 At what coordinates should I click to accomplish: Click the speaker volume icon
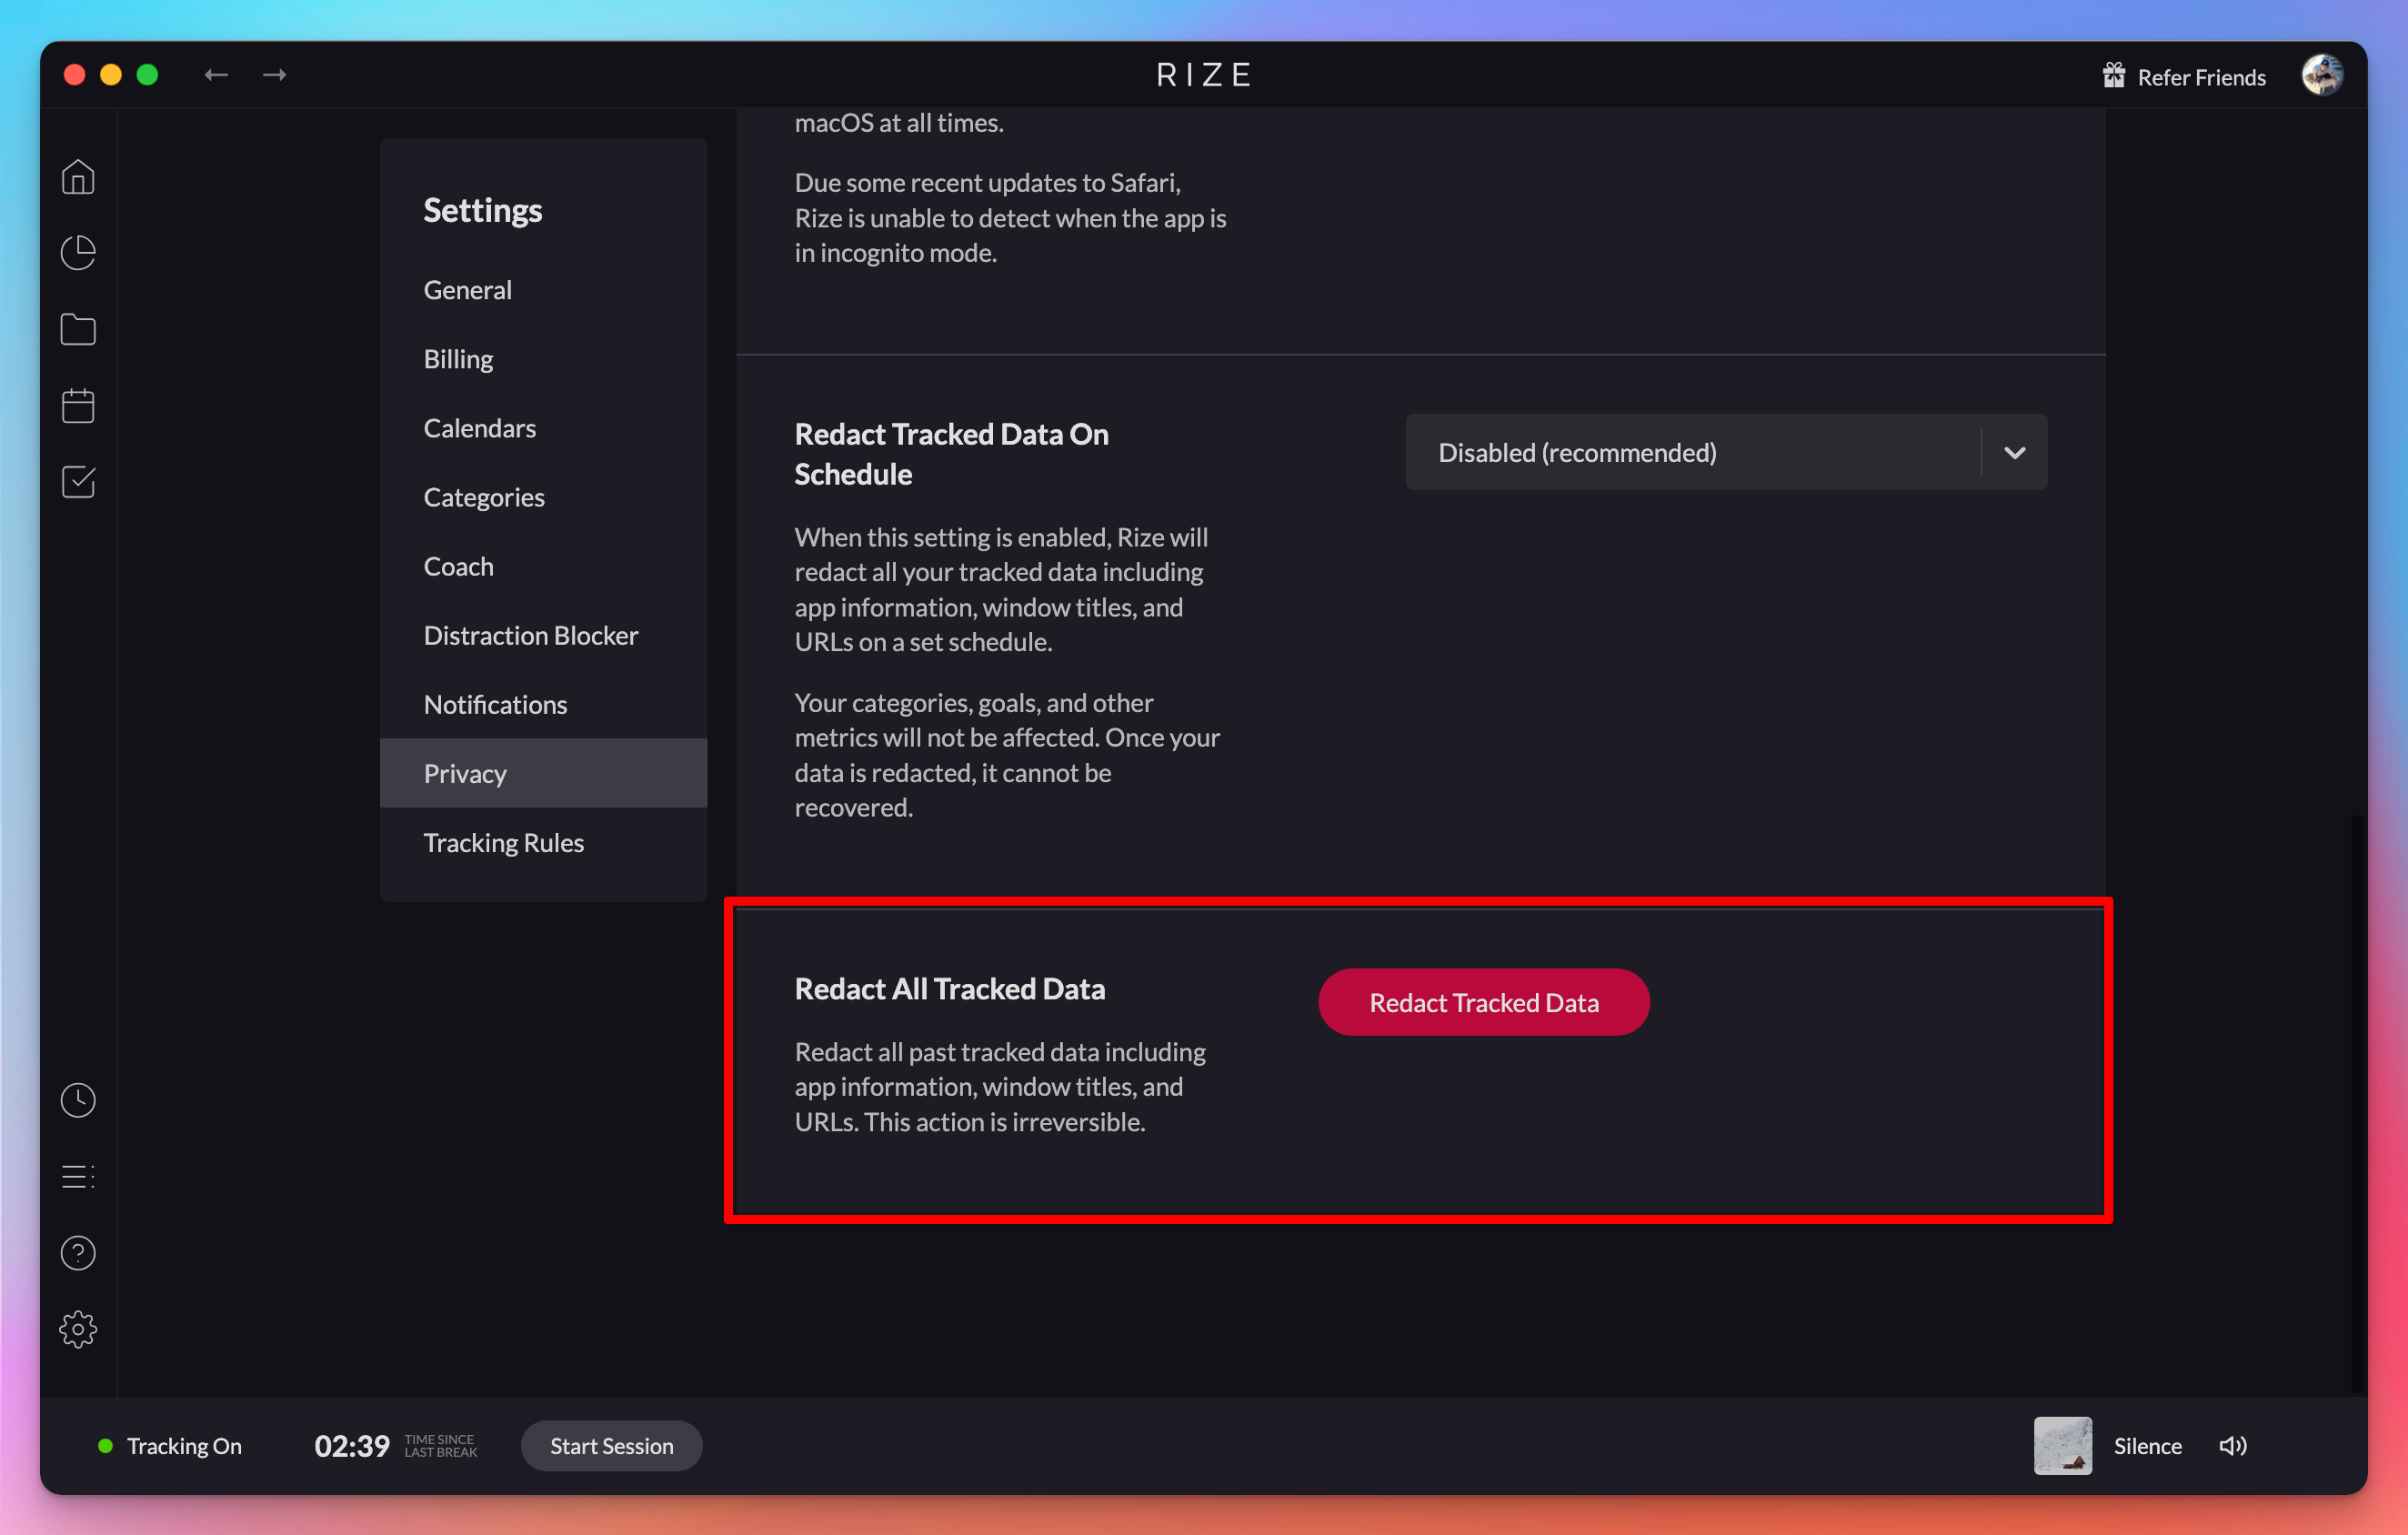pyautogui.click(x=2232, y=1445)
